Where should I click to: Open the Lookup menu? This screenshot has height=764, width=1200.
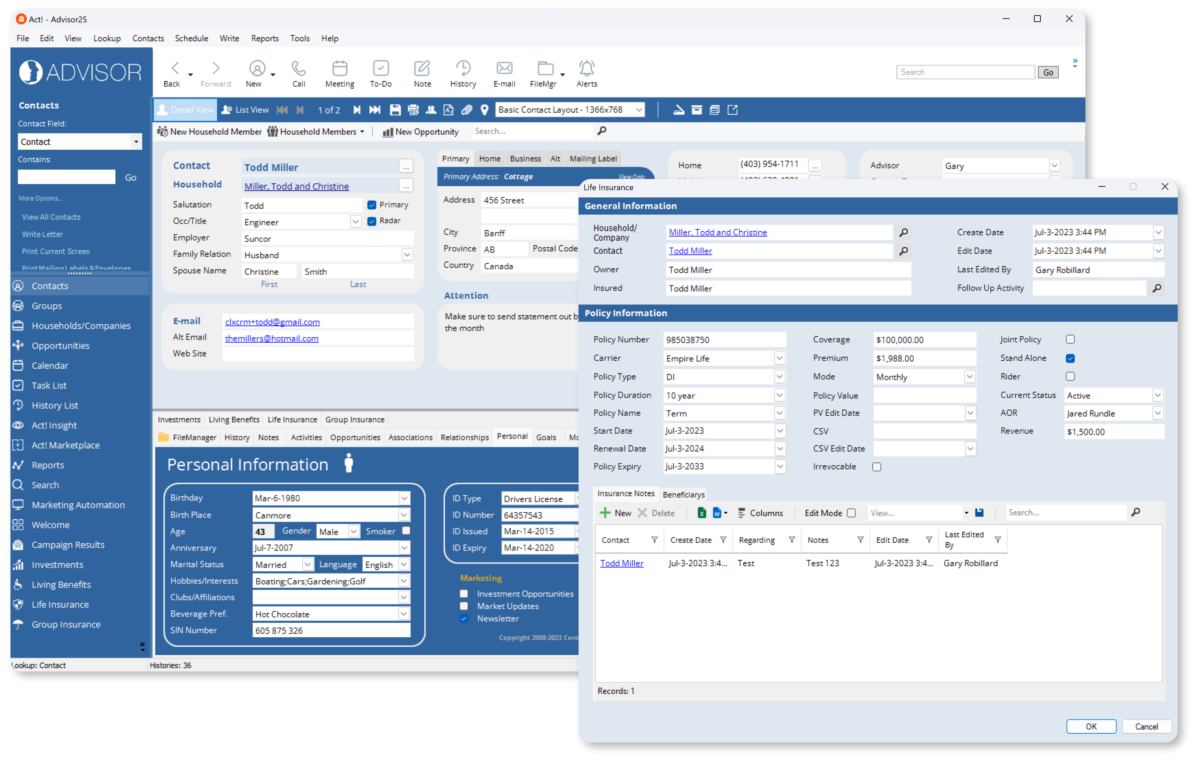107,38
